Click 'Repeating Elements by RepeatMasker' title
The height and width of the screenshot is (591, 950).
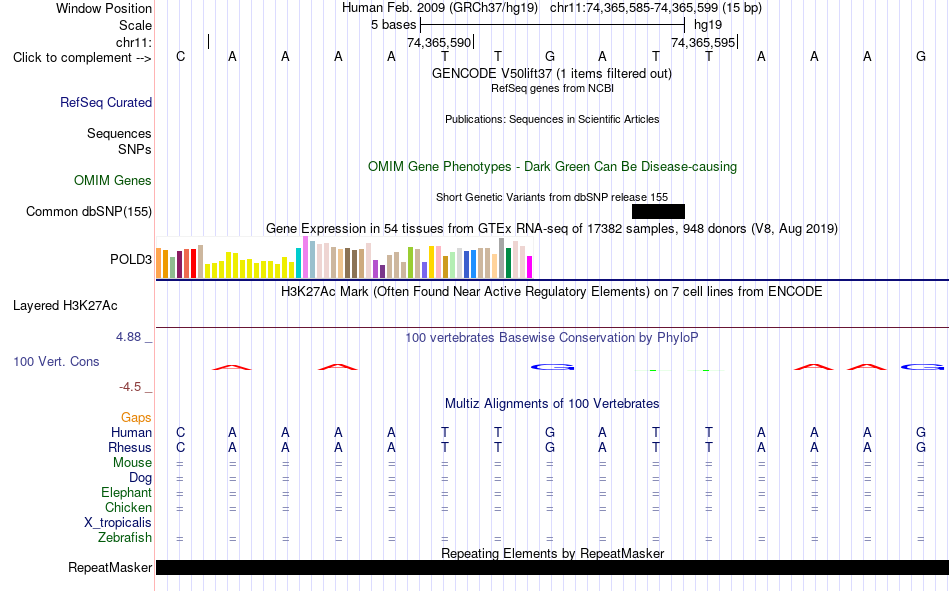click(x=553, y=553)
